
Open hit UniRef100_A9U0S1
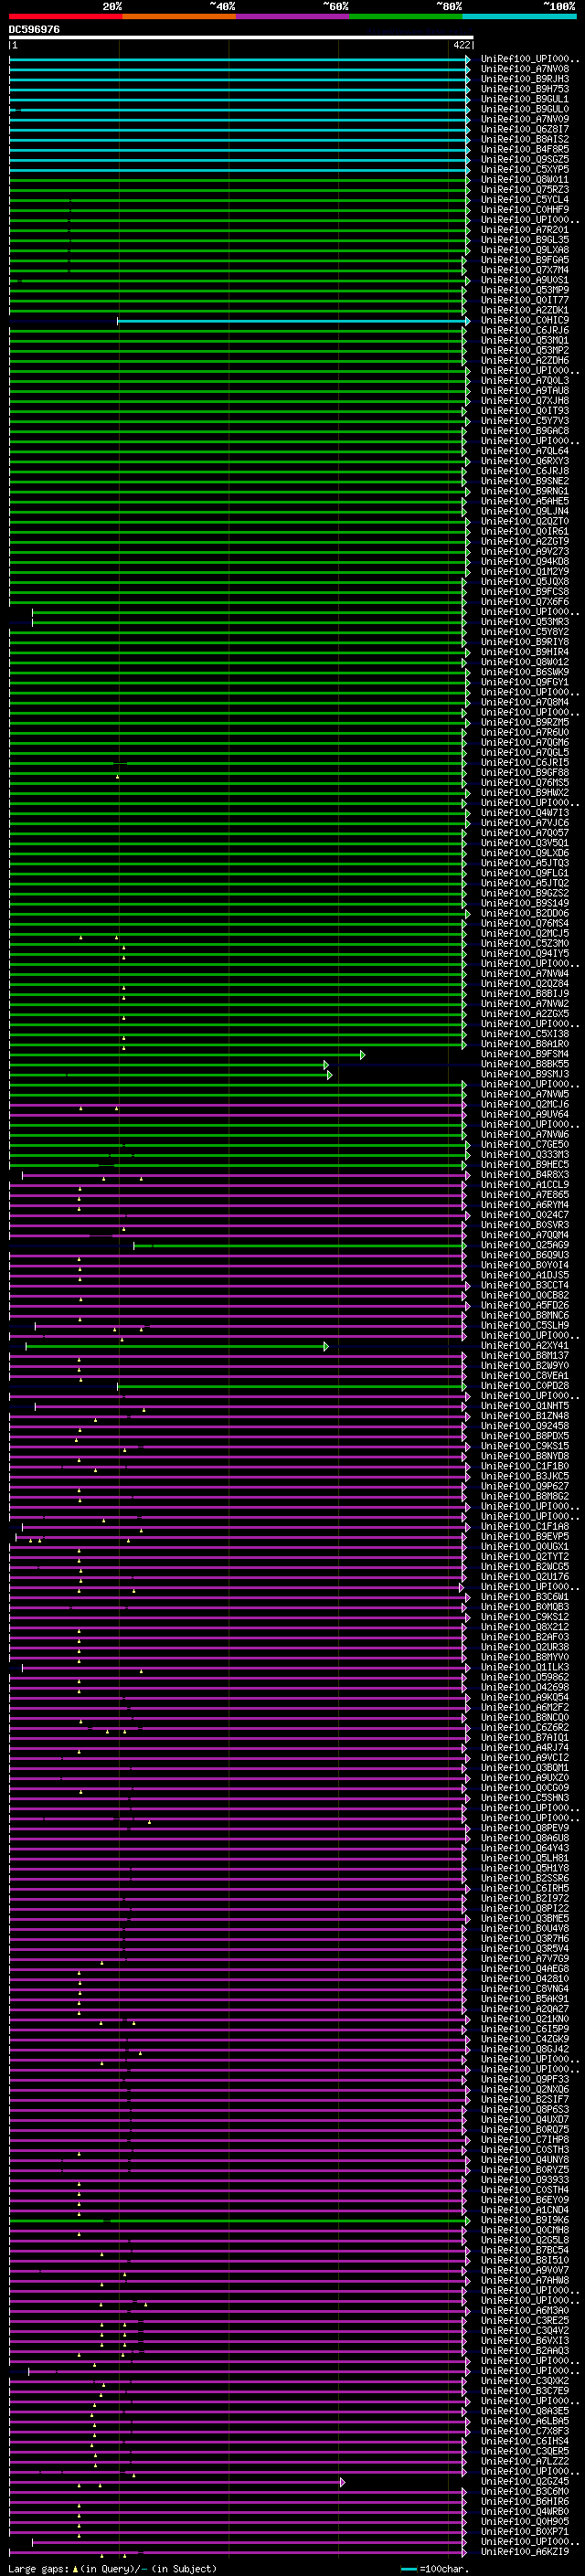[x=525, y=280]
